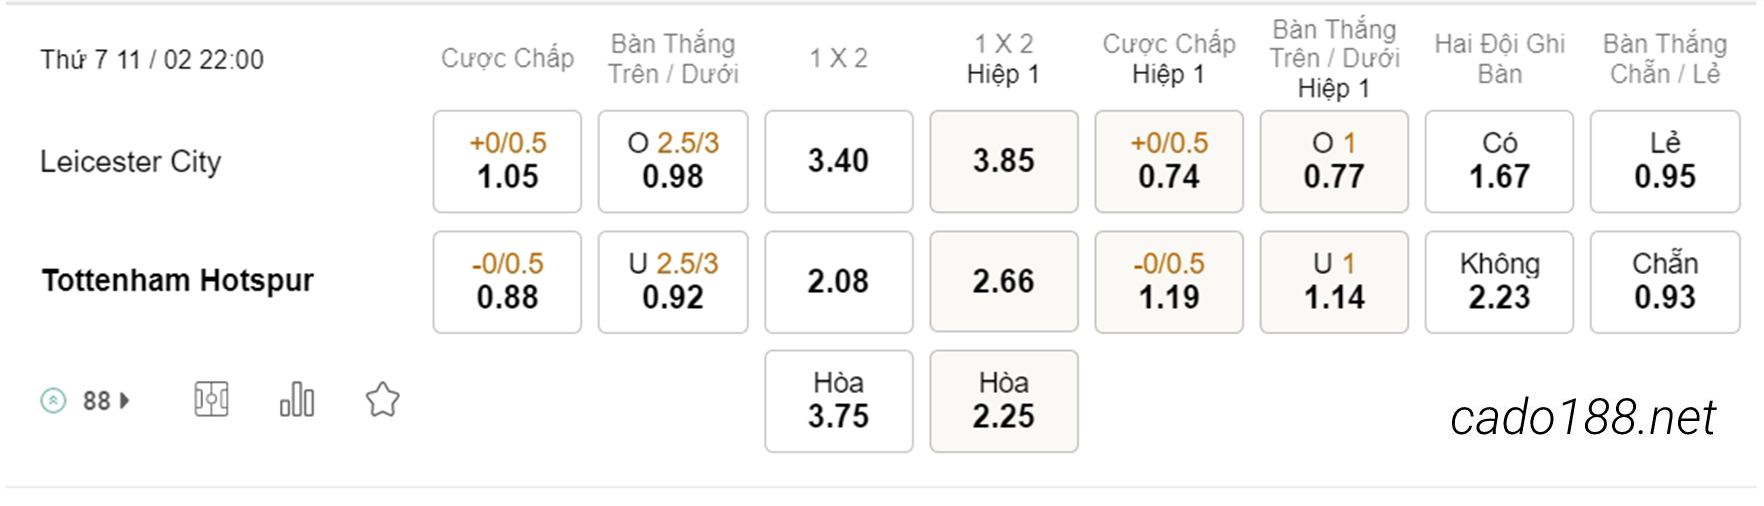The width and height of the screenshot is (1764, 506).
Task: Choose full-time draw Hòa at 3.75
Action: (x=839, y=401)
